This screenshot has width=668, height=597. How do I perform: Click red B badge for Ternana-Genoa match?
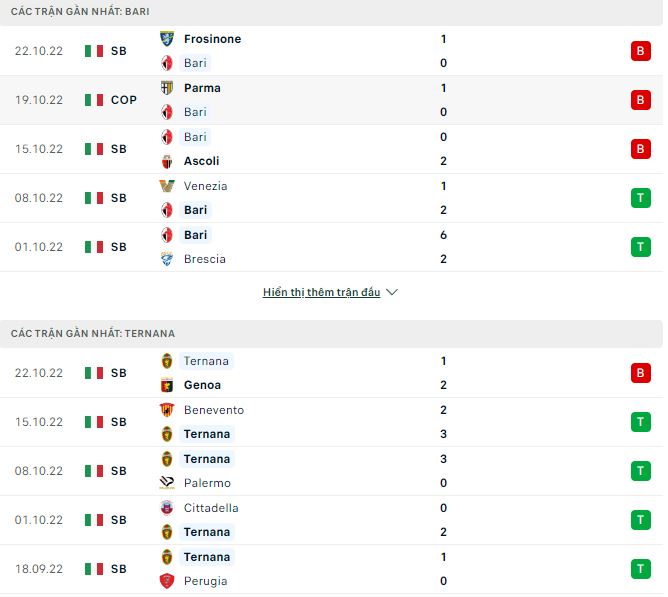[x=640, y=373]
